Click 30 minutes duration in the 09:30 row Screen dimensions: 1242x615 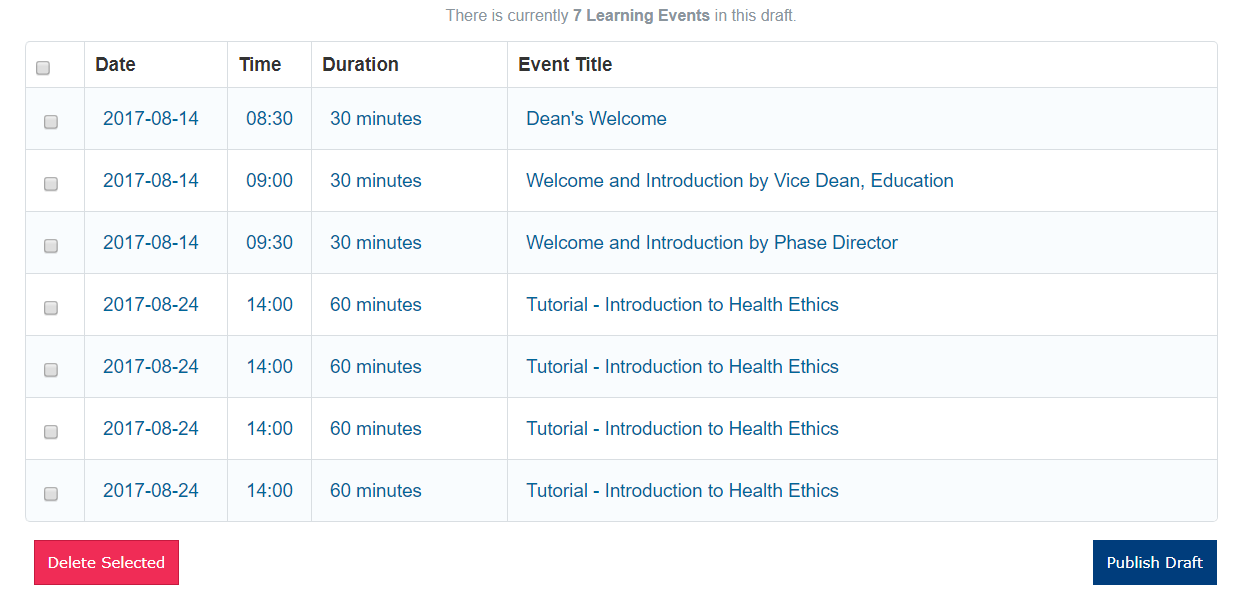coord(376,243)
